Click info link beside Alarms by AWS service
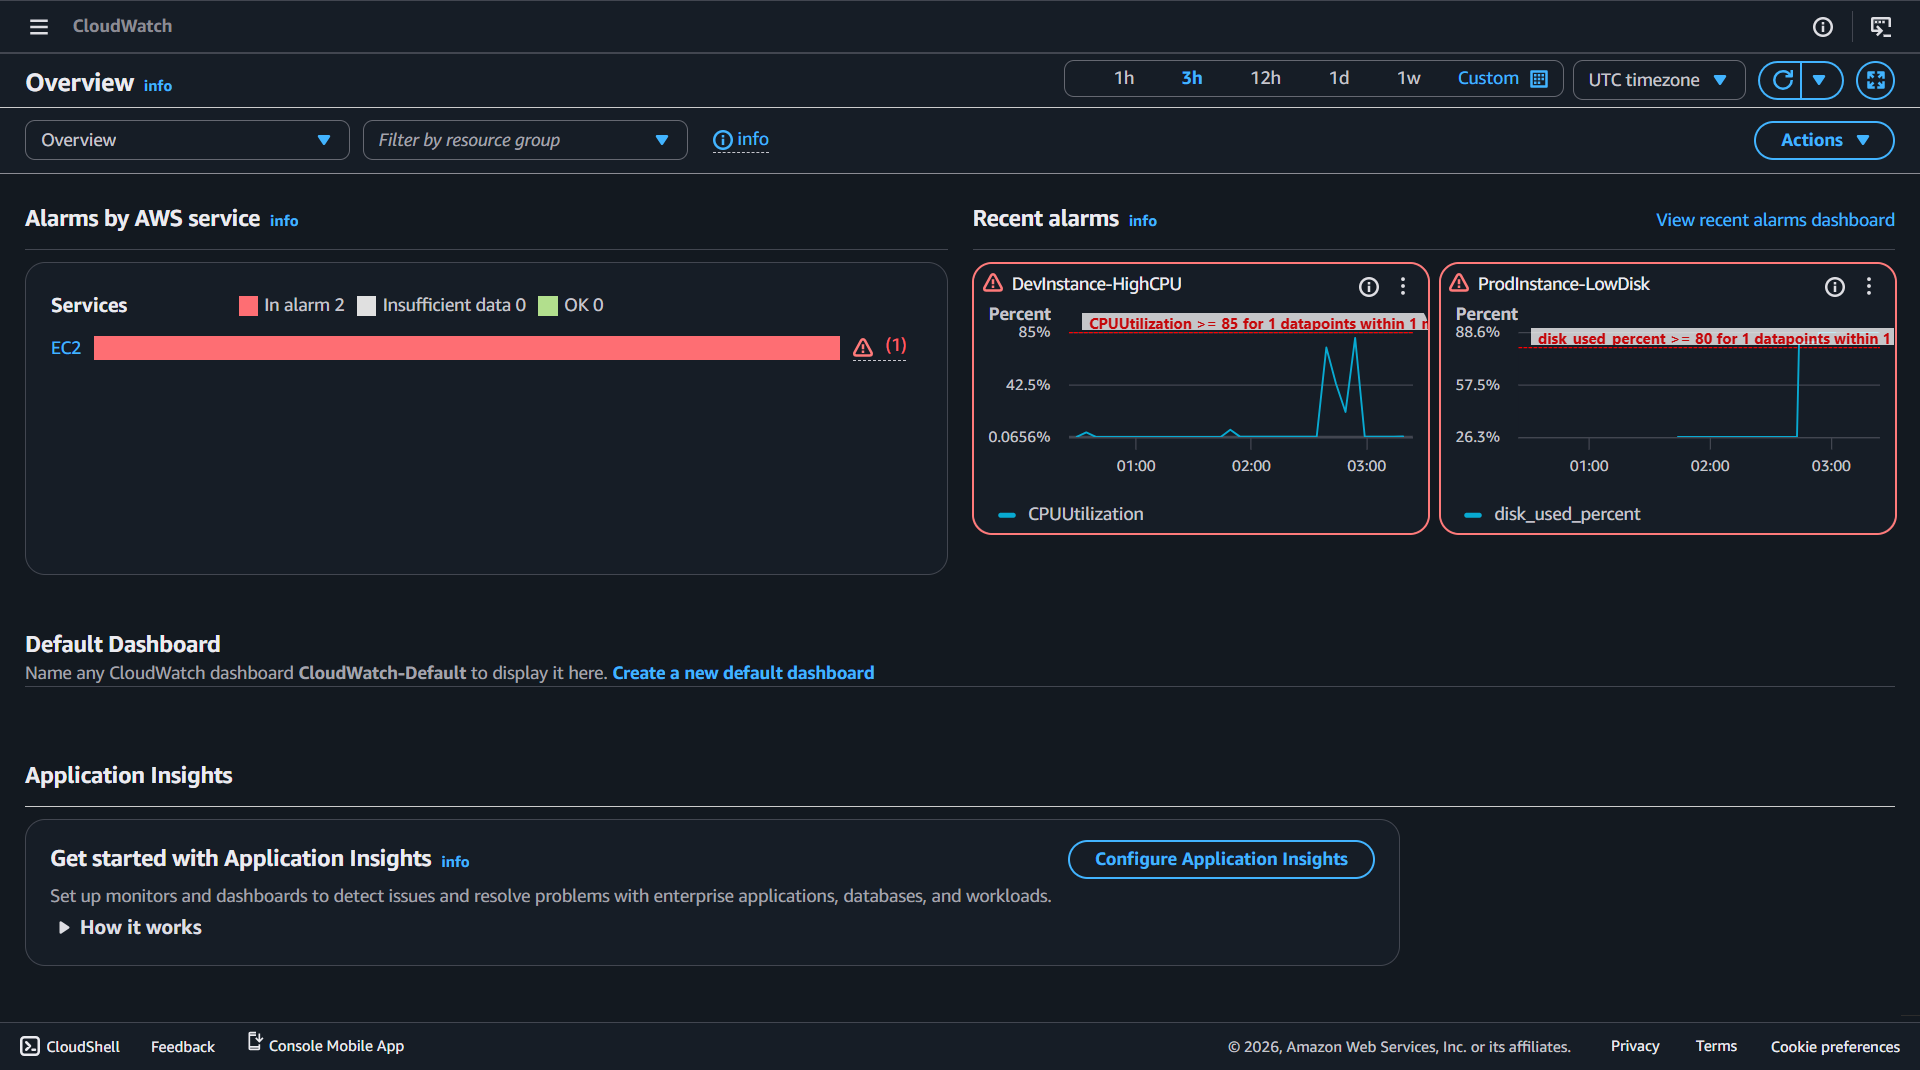This screenshot has height=1070, width=1920. point(284,221)
